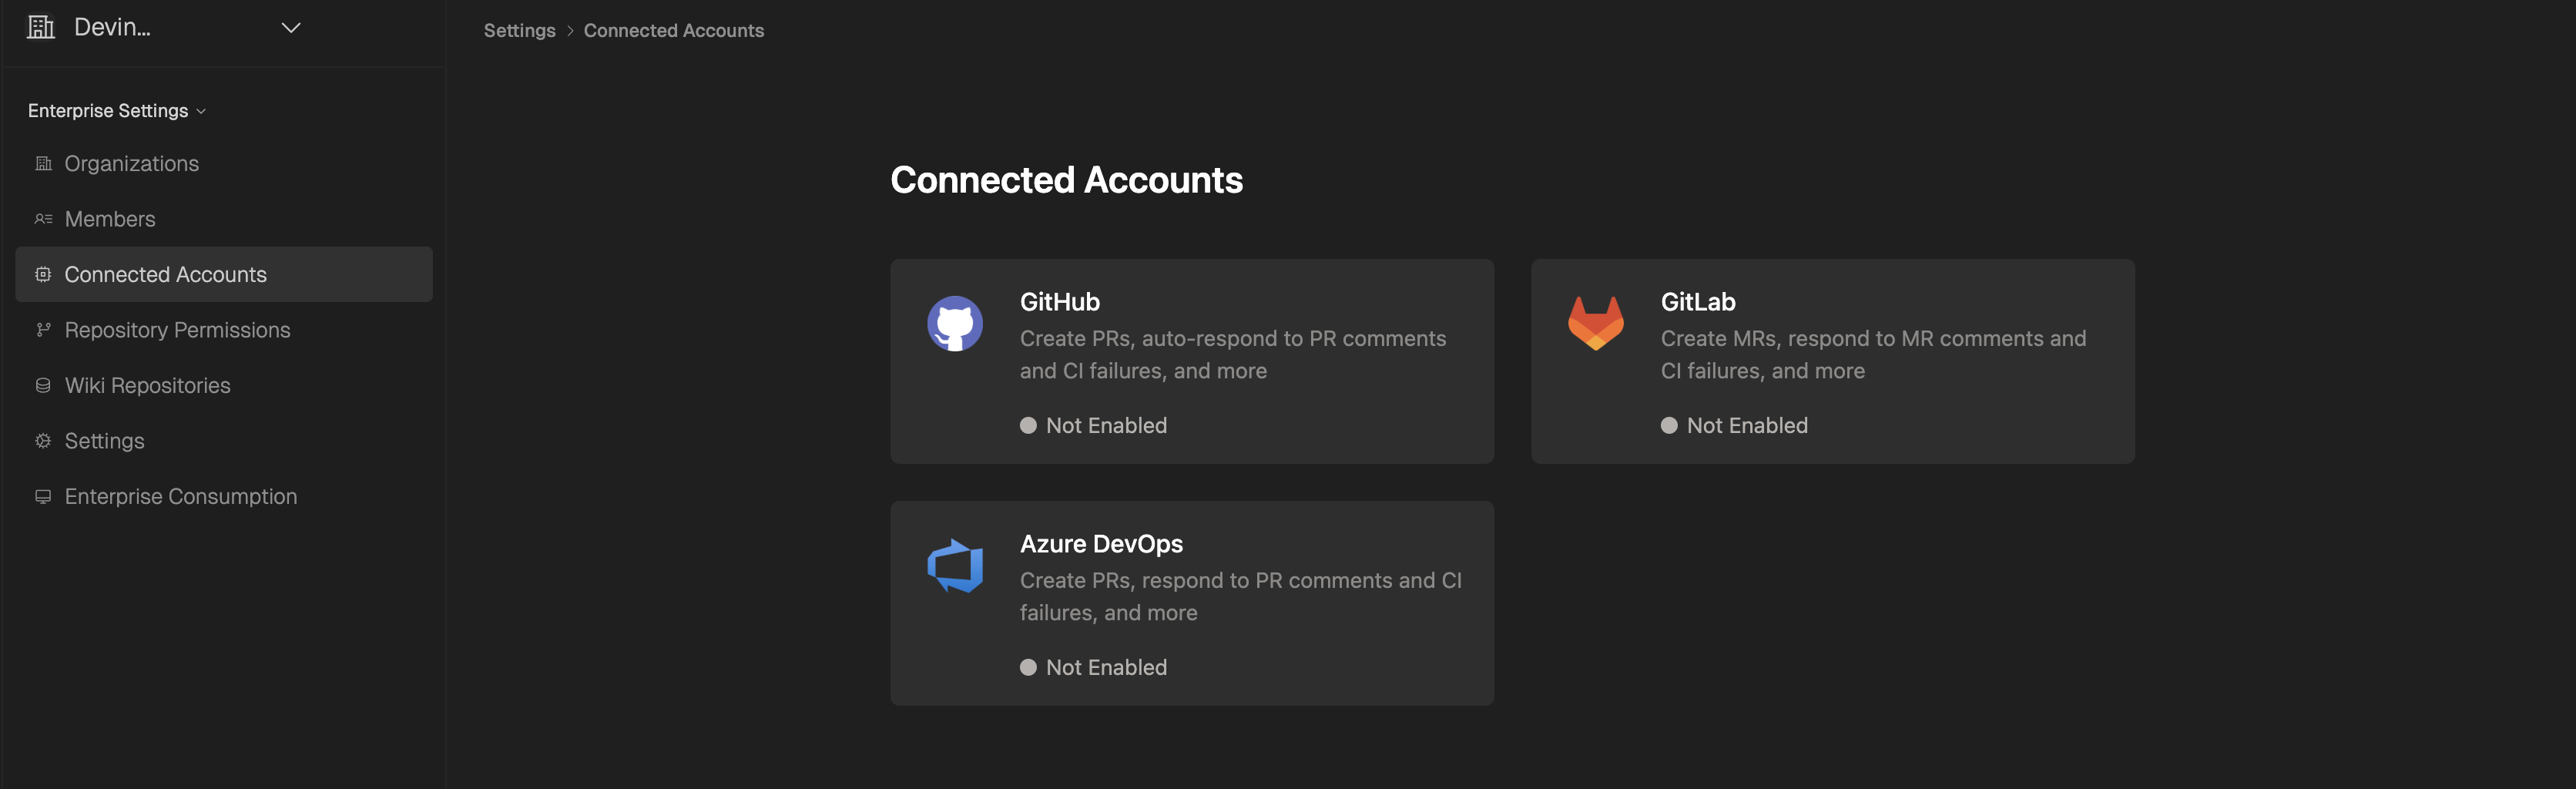Screen dimensions: 2576x789
Task: Click the Devin organization building icon
Action: pyautogui.click(x=41, y=27)
